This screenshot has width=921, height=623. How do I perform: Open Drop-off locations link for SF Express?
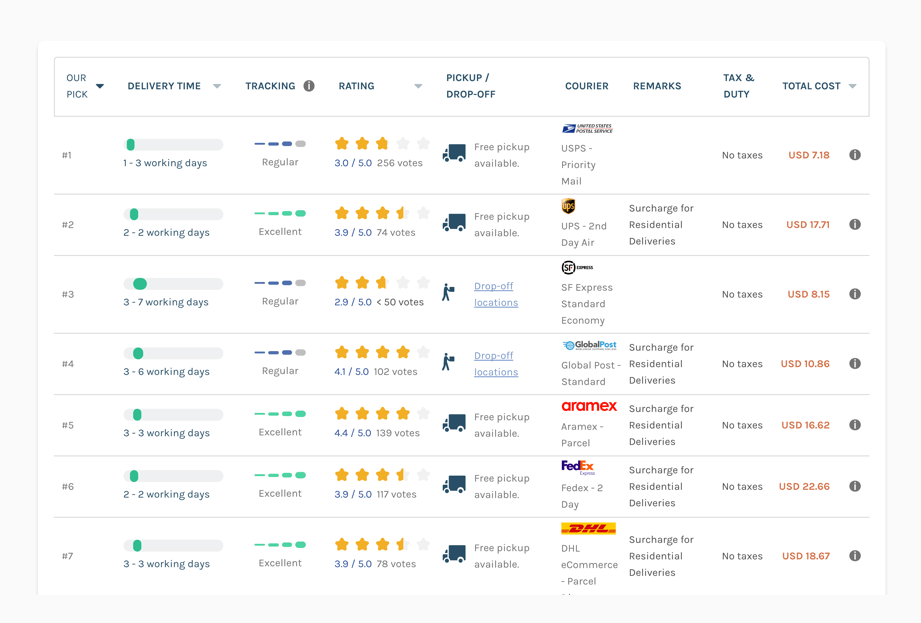[x=495, y=294]
